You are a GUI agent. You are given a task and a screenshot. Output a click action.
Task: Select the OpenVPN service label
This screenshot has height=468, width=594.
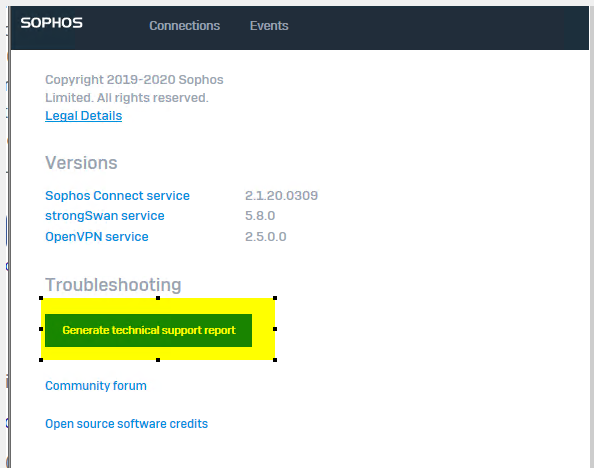coord(97,236)
